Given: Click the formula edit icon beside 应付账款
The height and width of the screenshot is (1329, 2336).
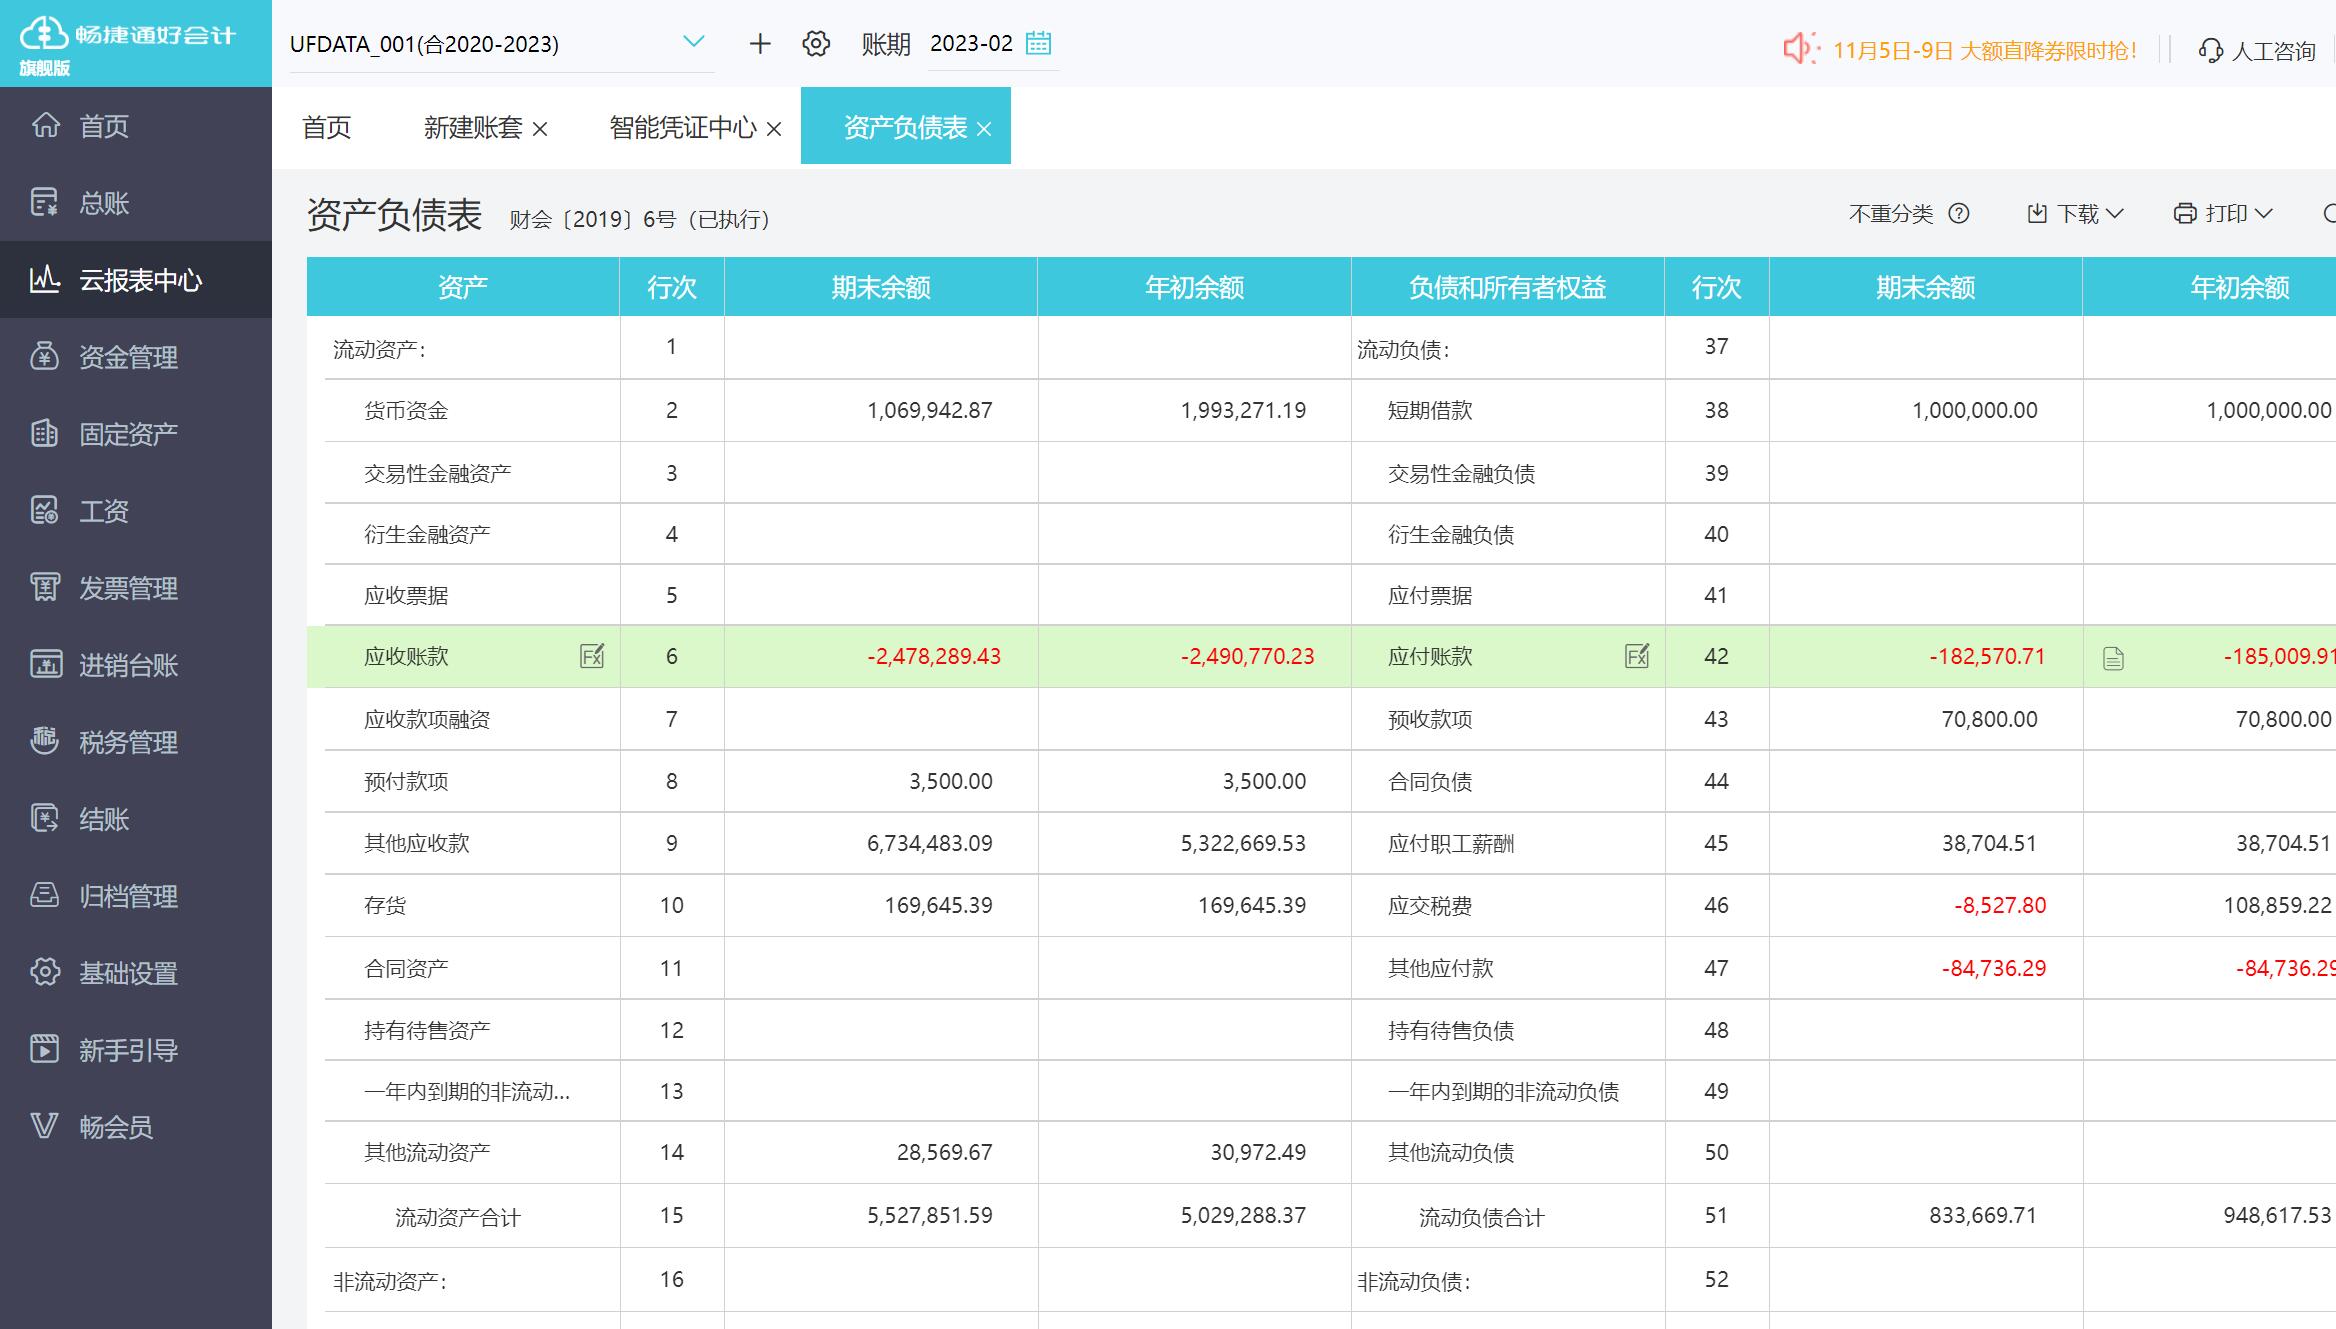Looking at the screenshot, I should coord(1637,656).
